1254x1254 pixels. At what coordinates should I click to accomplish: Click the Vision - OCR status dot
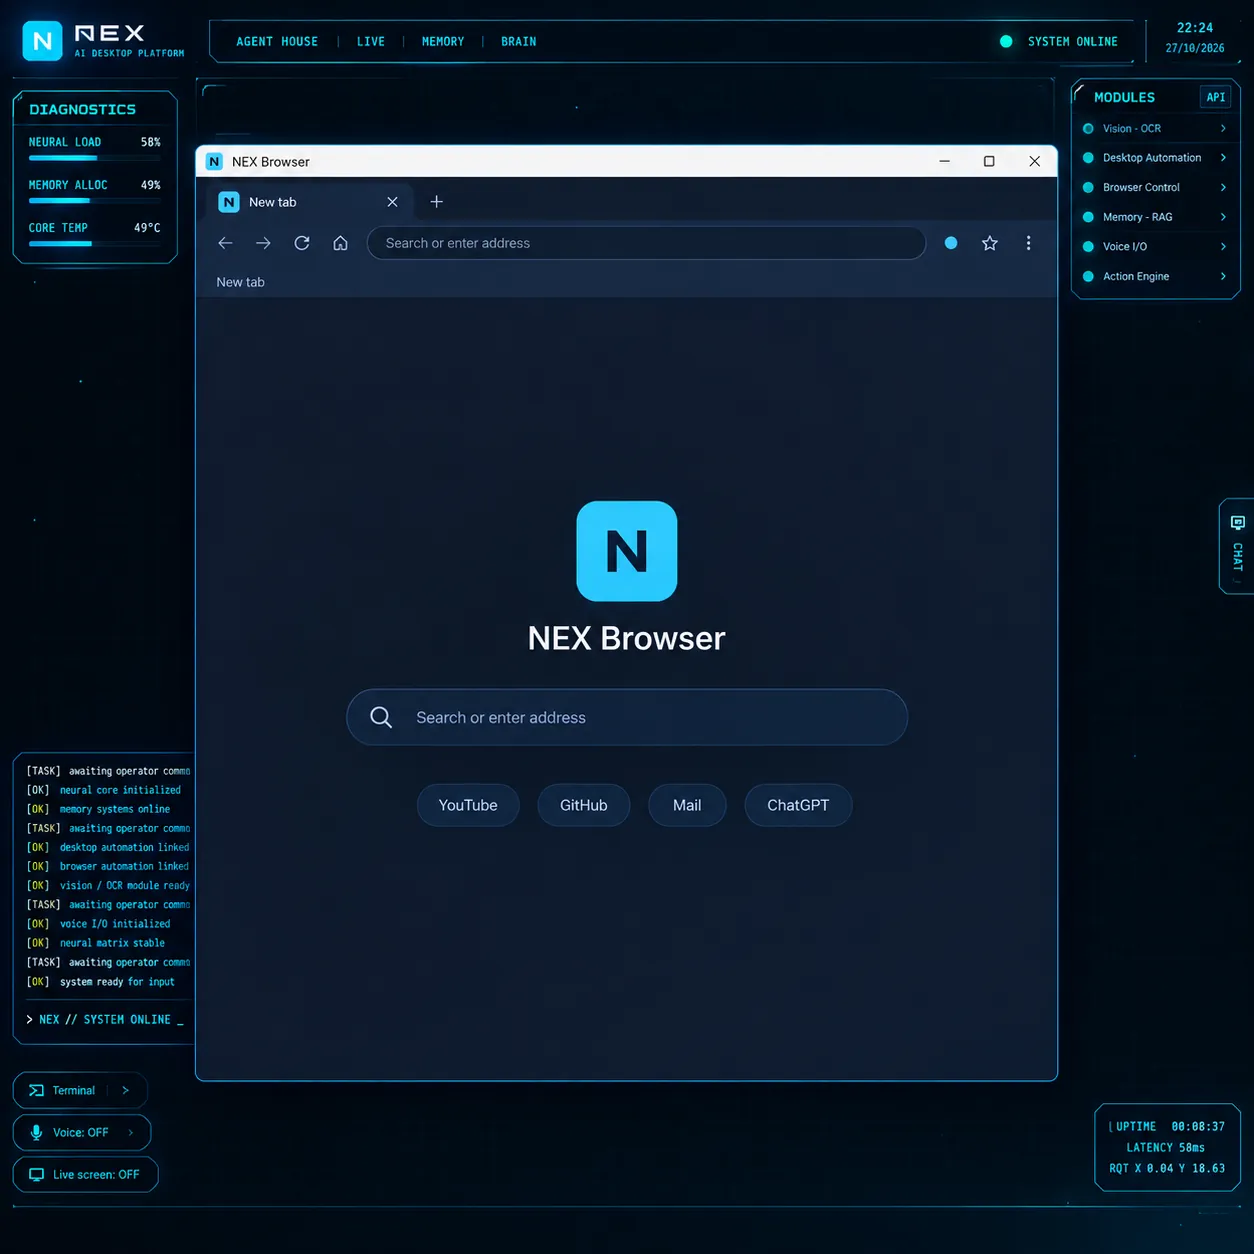point(1088,128)
